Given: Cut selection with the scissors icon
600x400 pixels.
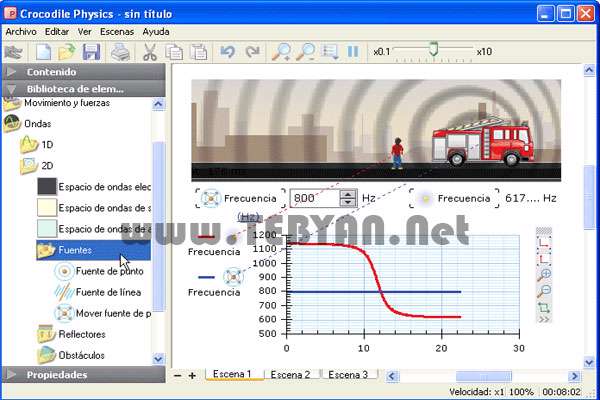Looking at the screenshot, I should pos(150,52).
